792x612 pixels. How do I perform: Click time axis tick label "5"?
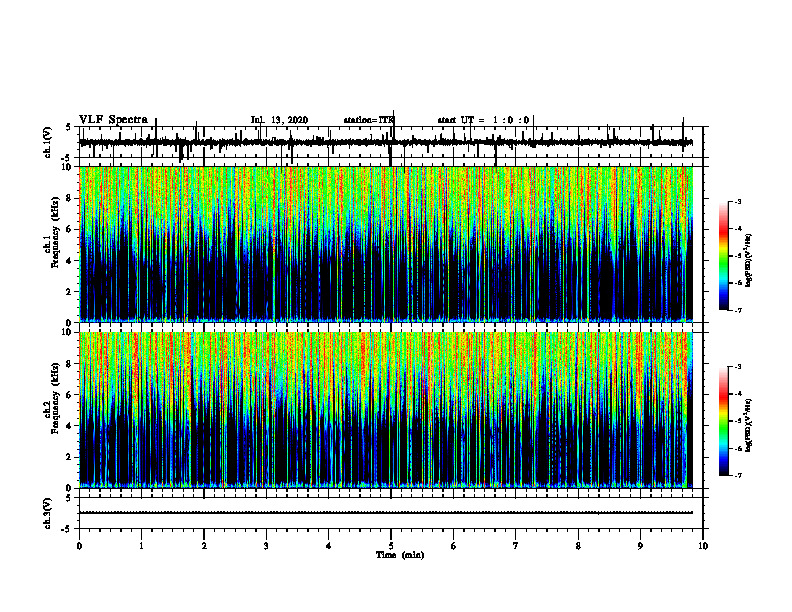391,545
